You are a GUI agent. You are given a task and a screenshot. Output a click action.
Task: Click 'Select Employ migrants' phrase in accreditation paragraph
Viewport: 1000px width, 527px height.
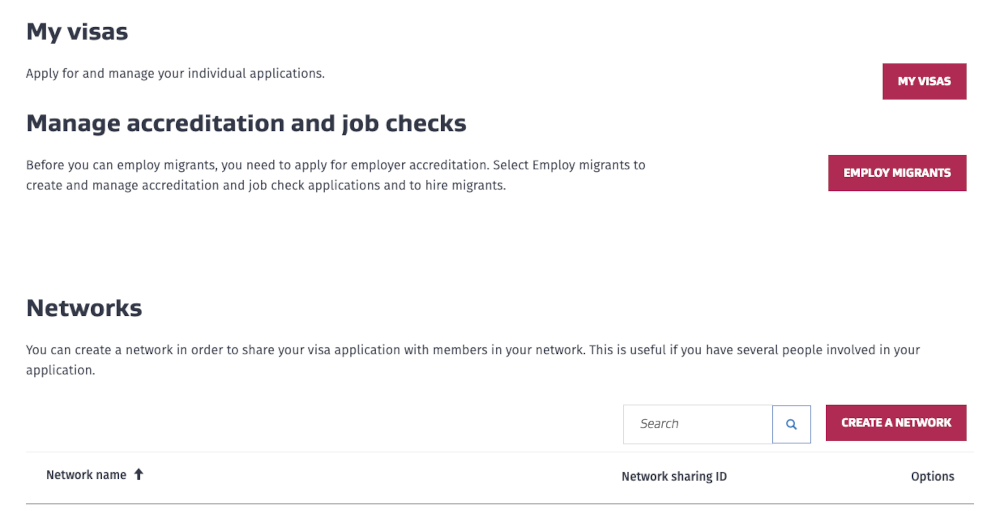pos(569,165)
